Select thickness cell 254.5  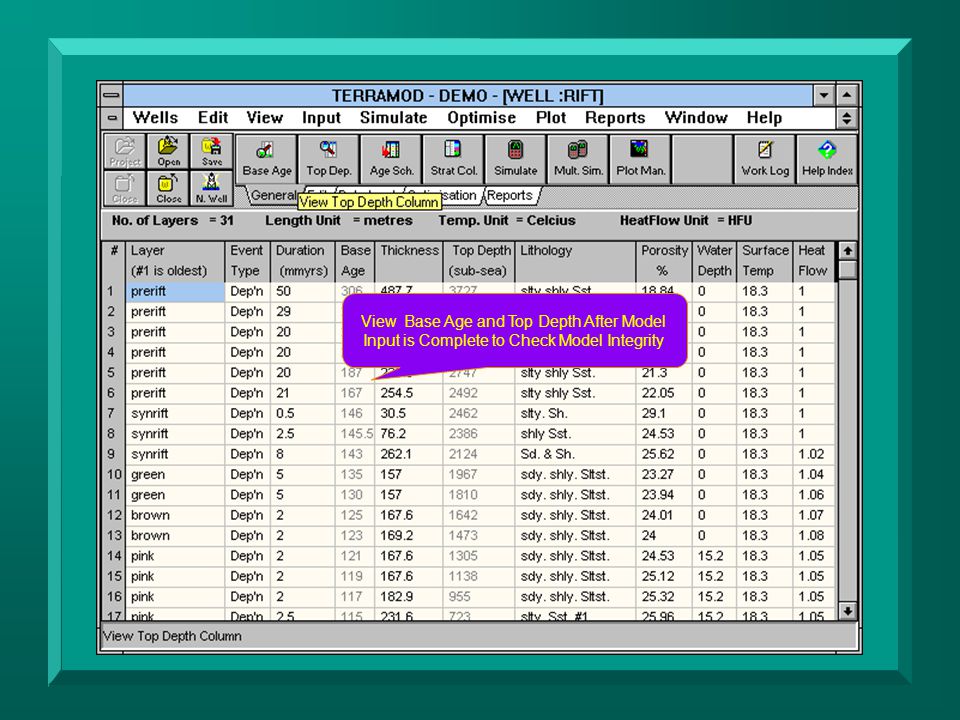(408, 393)
